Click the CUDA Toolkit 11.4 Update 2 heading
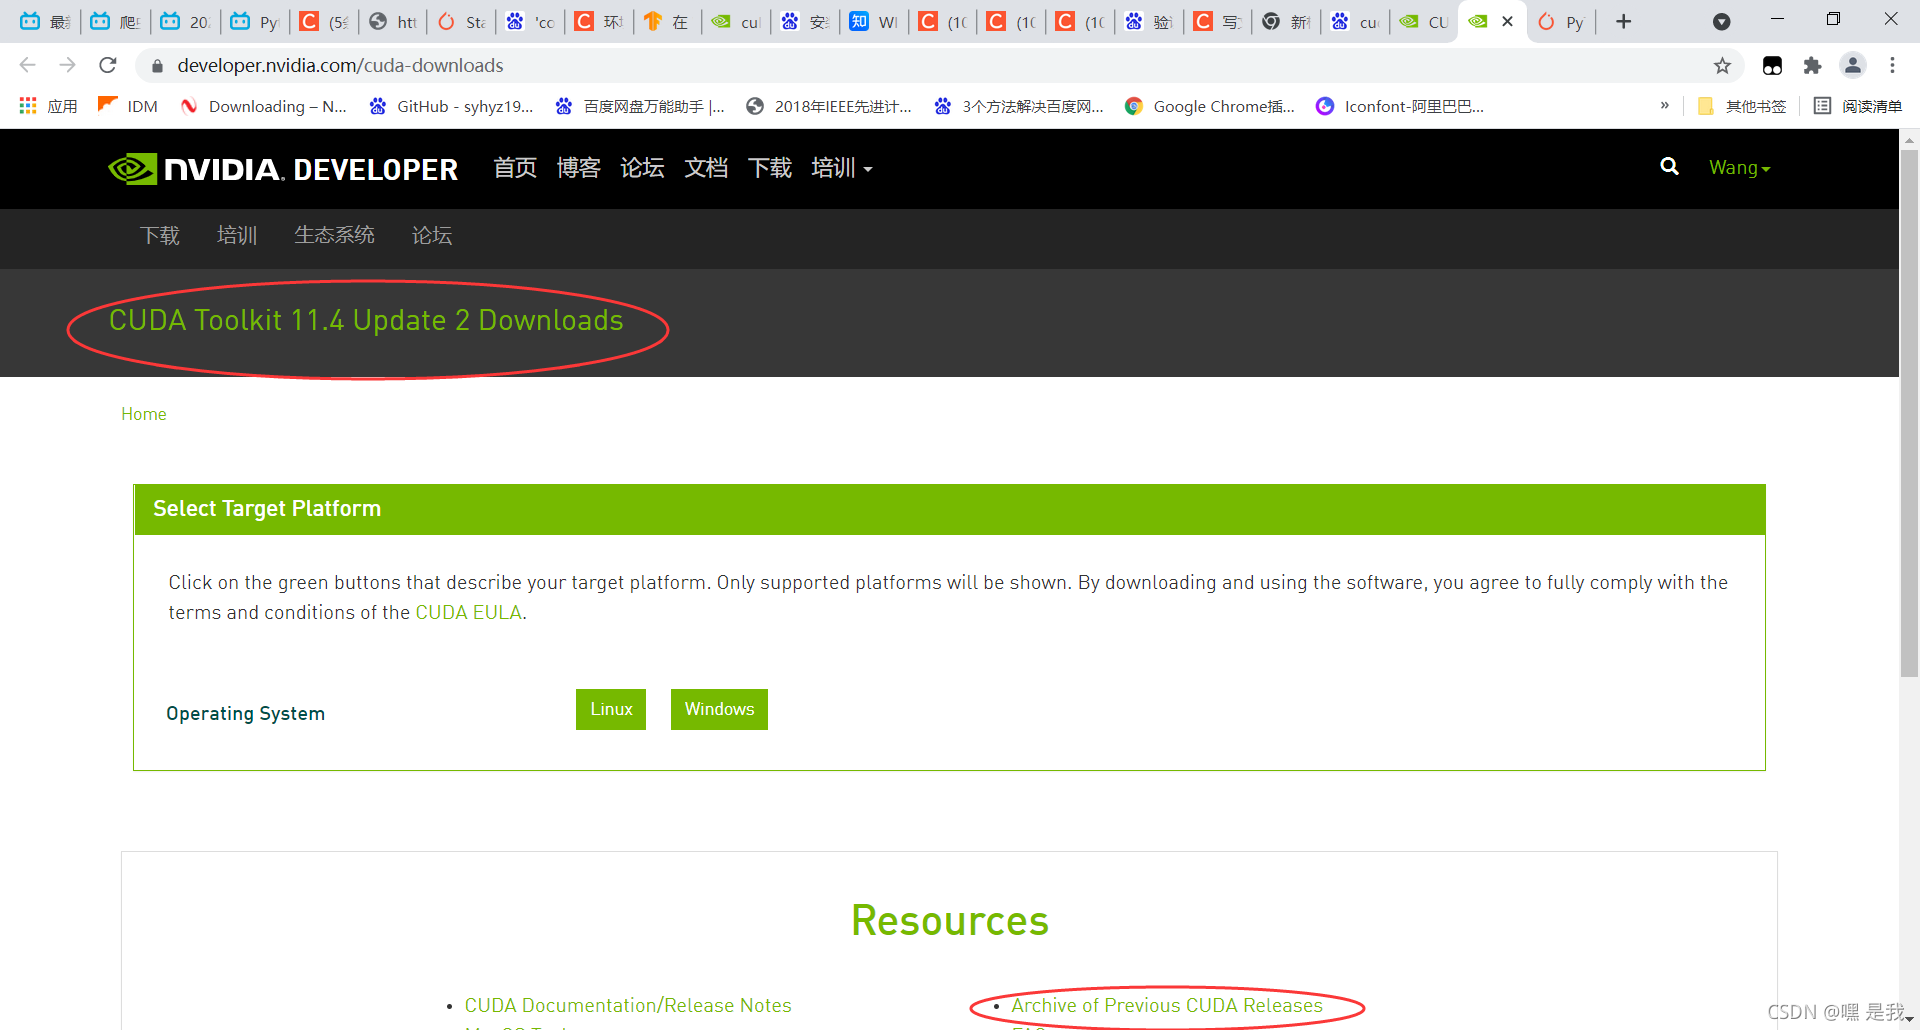1920x1030 pixels. (x=366, y=320)
